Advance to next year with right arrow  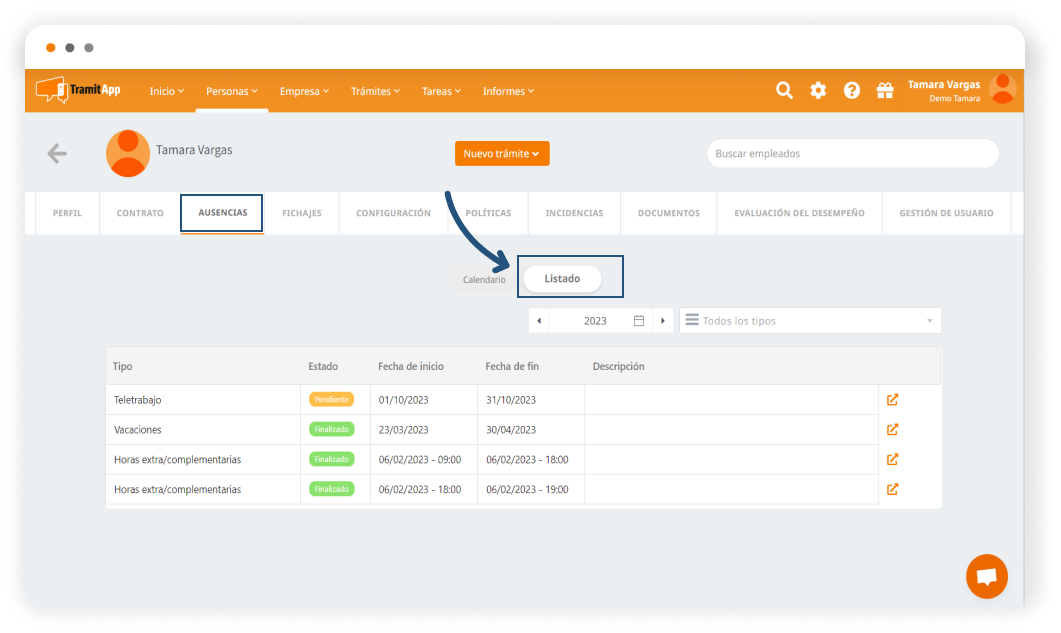(662, 321)
